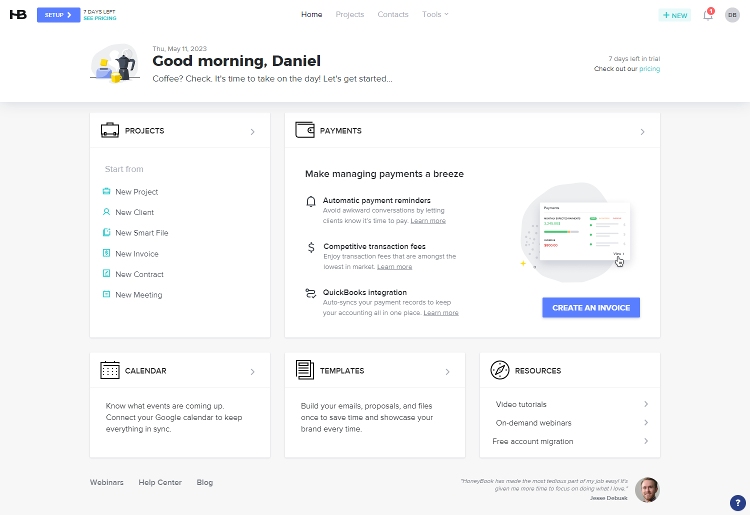The image size is (750, 515).
Task: Expand the Projects panel chevron
Action: (252, 132)
